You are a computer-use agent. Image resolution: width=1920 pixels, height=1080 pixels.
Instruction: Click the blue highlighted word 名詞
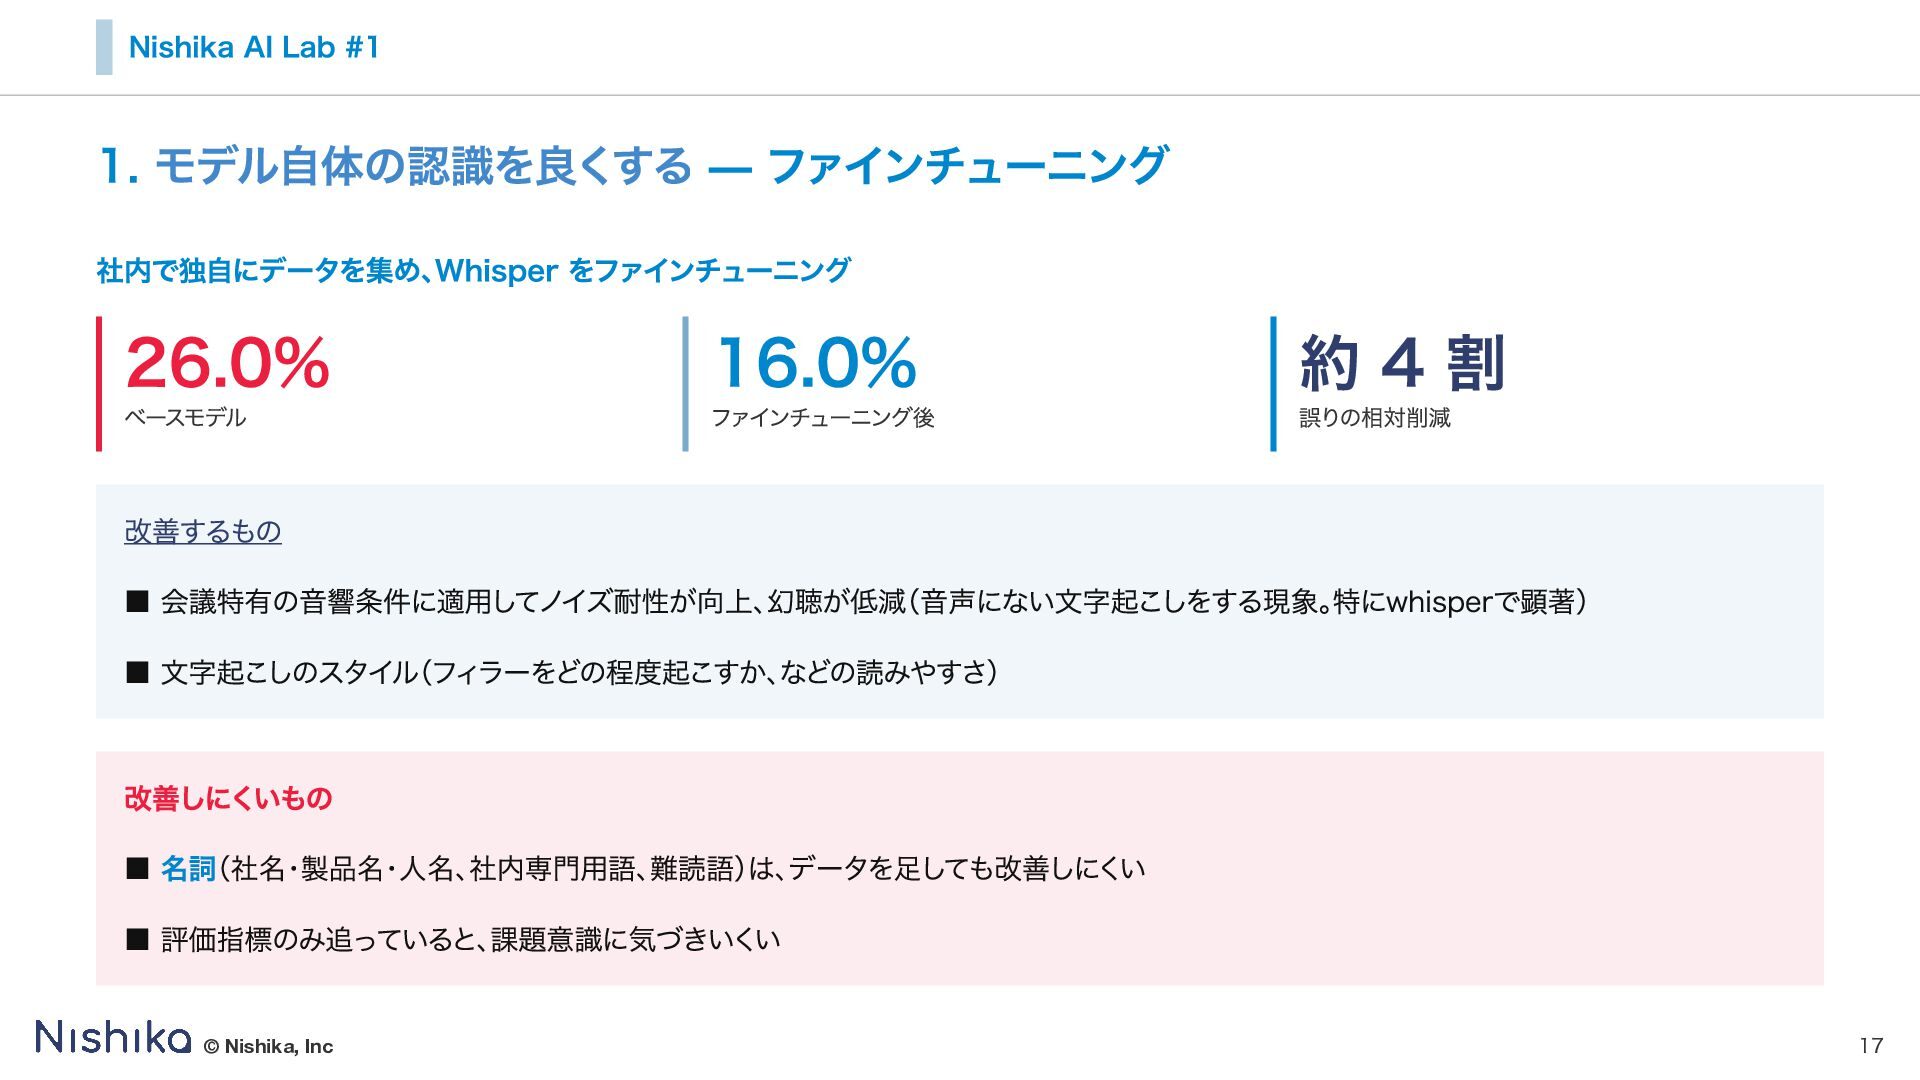(x=188, y=868)
